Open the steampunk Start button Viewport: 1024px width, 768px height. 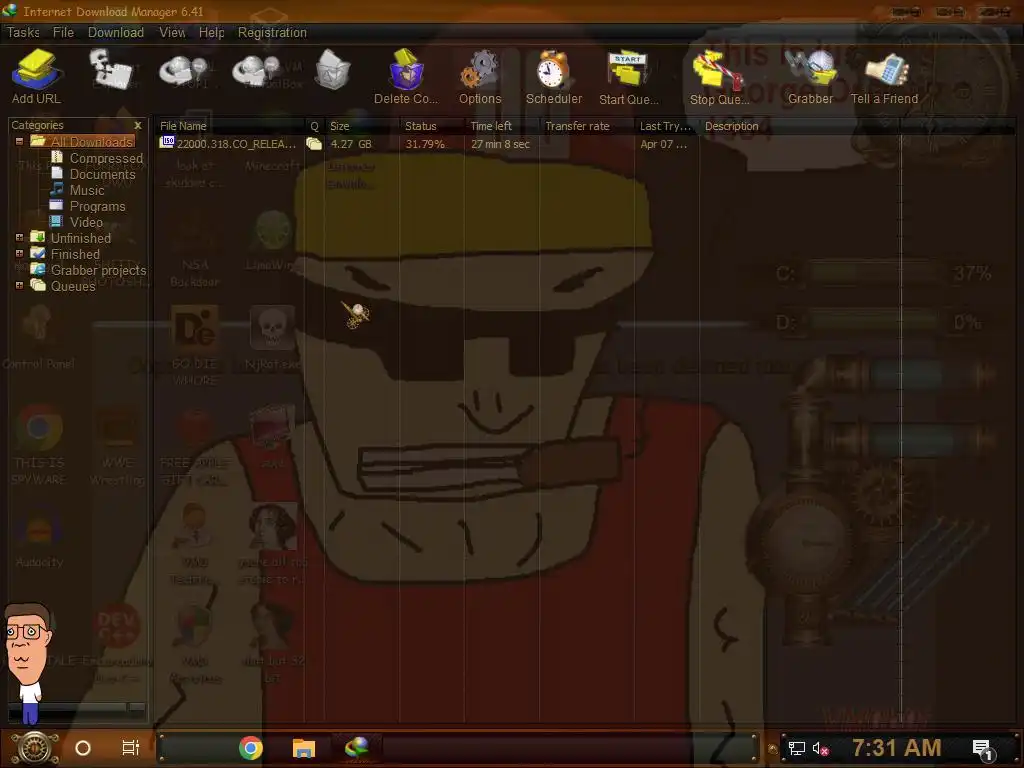35,748
